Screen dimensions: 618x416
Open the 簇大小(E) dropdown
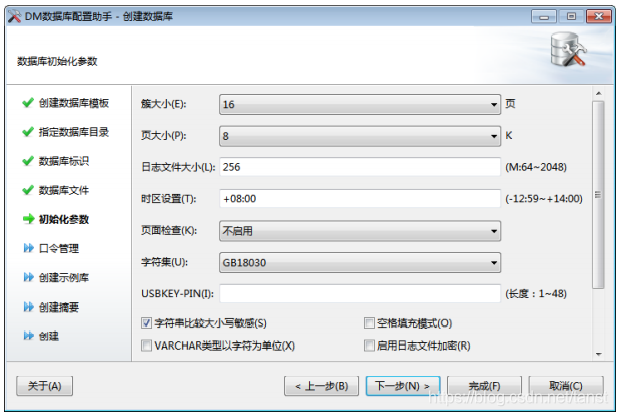(360, 104)
